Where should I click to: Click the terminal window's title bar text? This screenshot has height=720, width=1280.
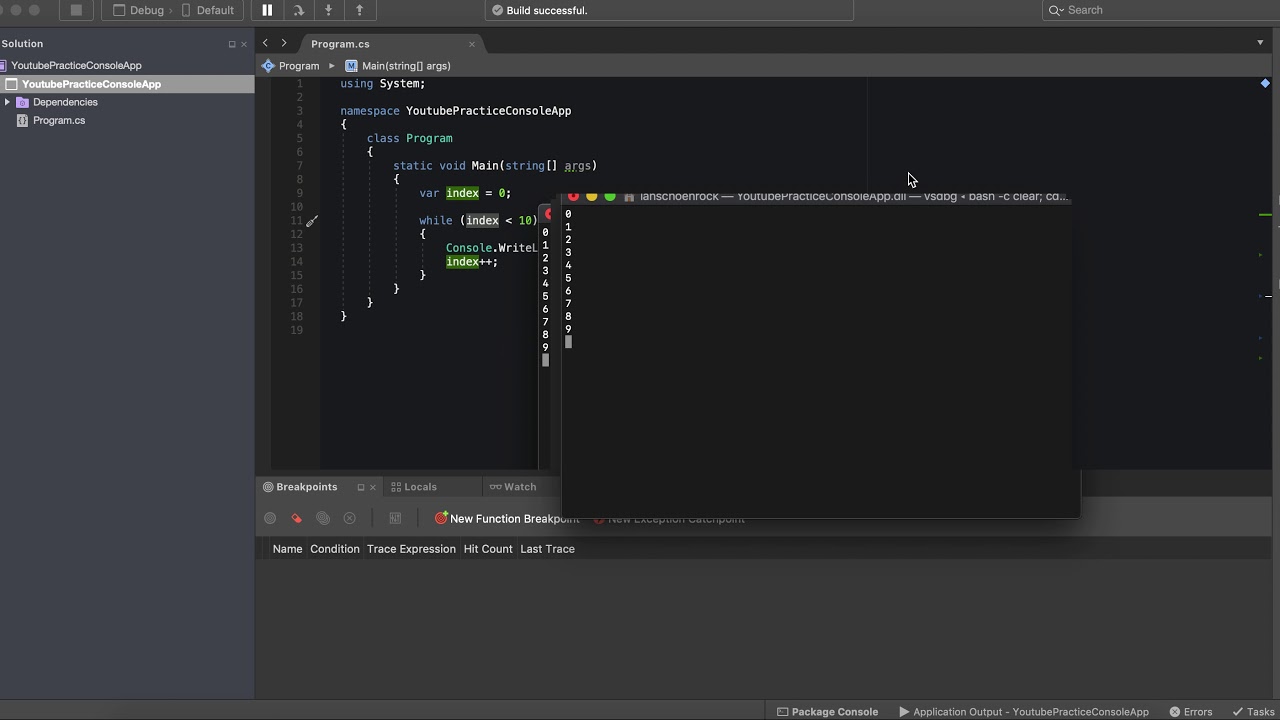[x=854, y=197]
